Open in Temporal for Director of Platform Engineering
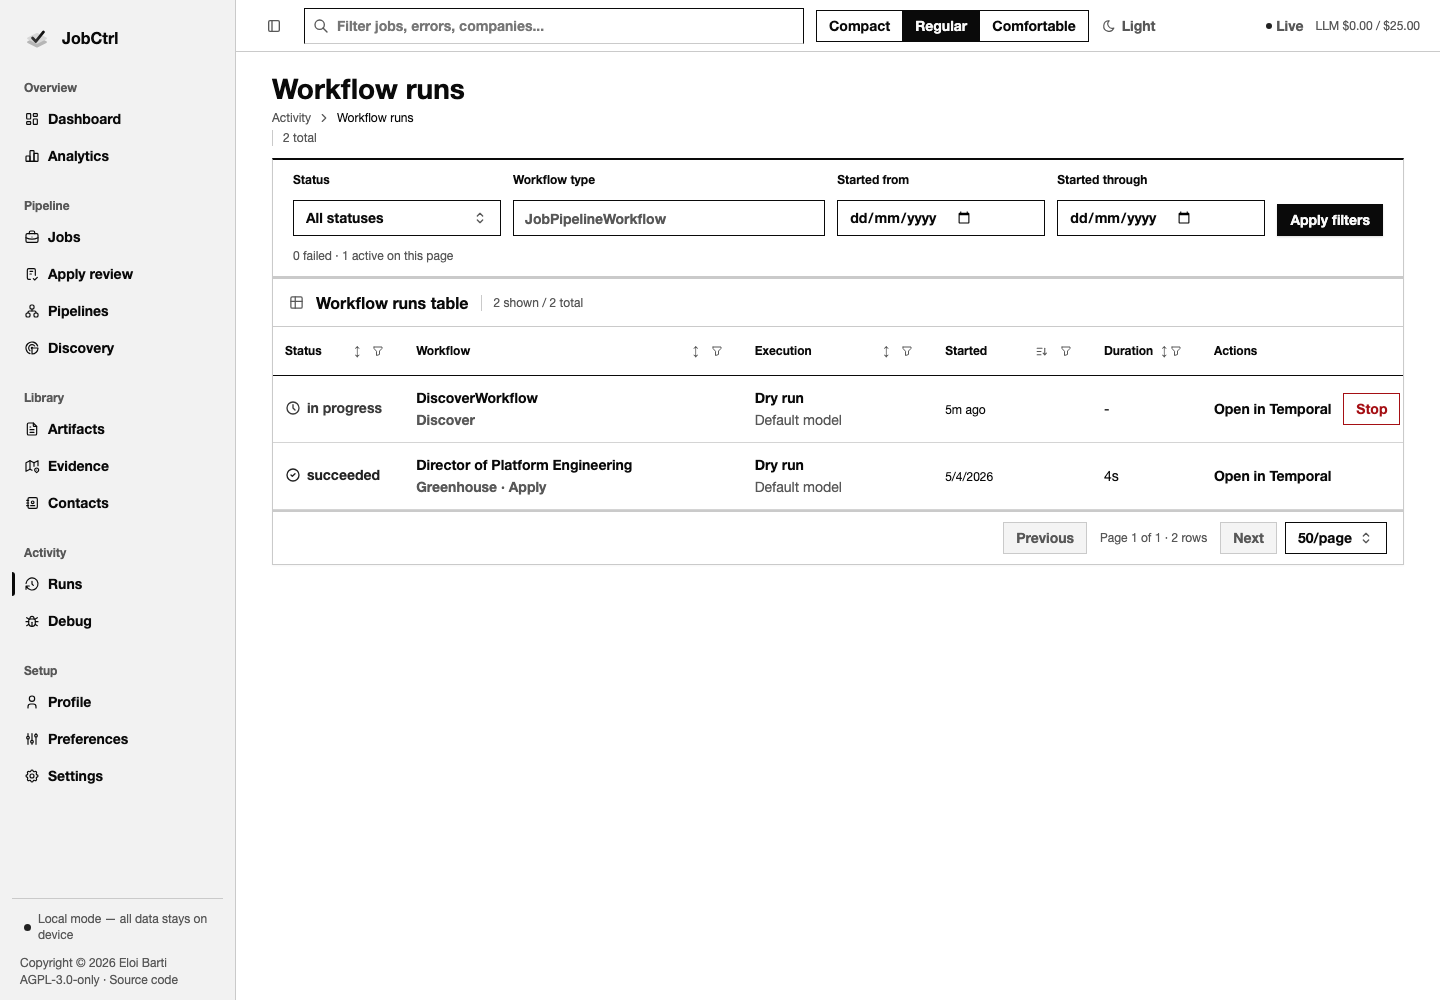The height and width of the screenshot is (1000, 1440). pos(1272,476)
